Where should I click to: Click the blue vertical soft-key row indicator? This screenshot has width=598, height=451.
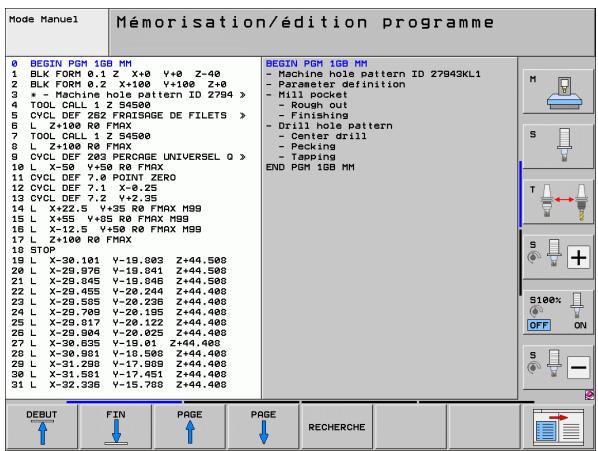(x=520, y=194)
